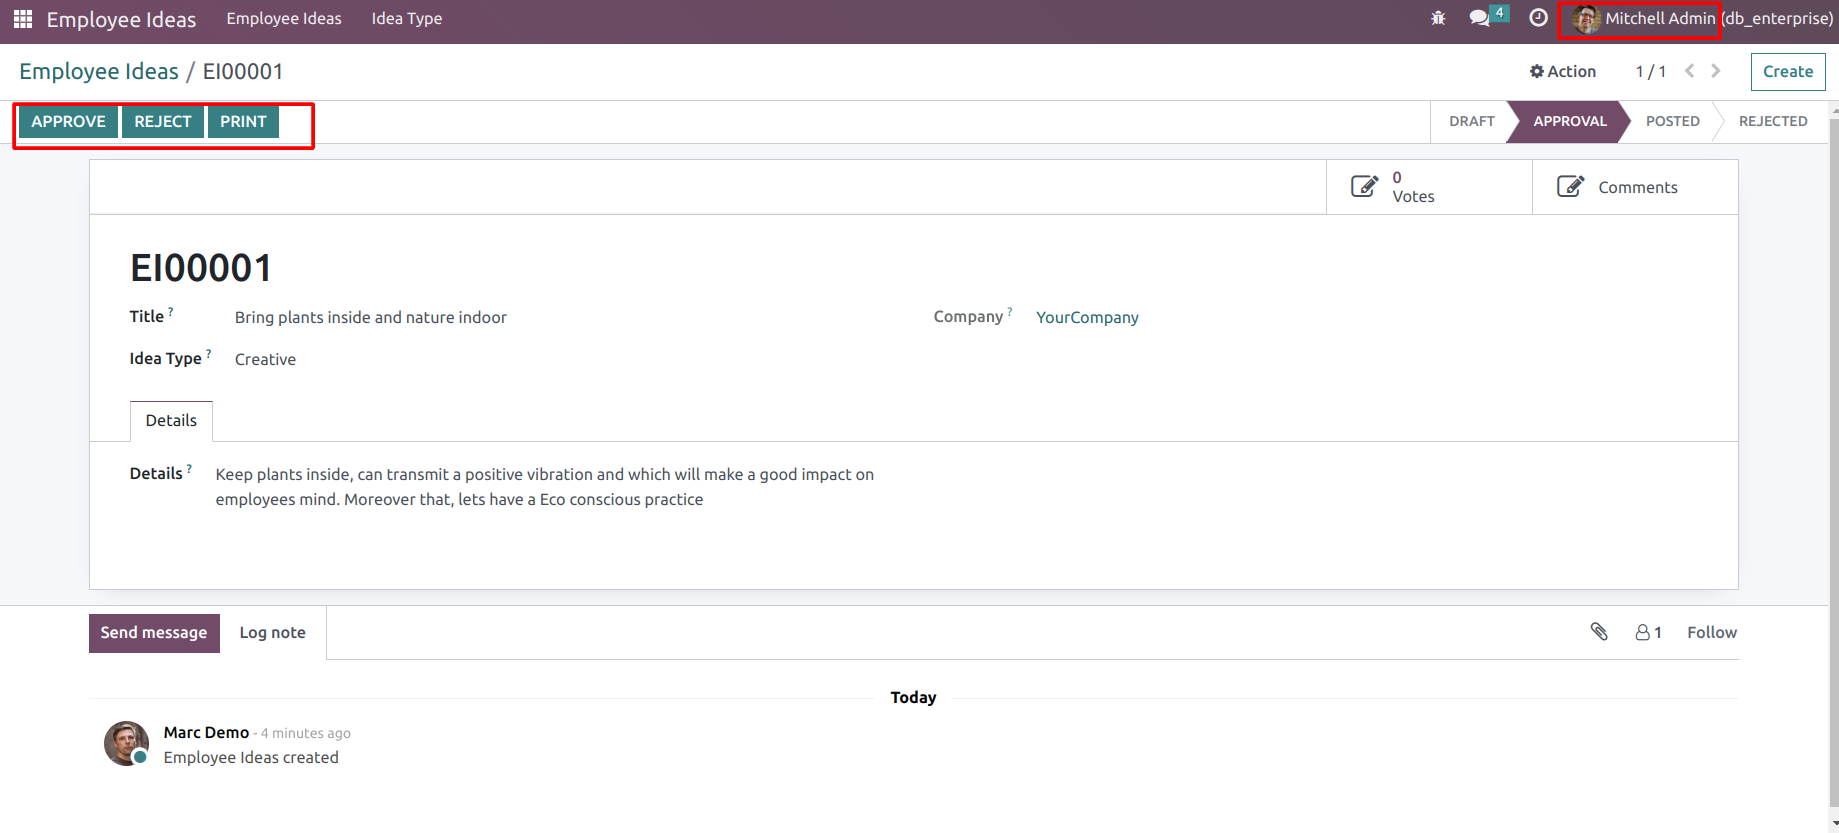Create a new idea record

click(1788, 72)
